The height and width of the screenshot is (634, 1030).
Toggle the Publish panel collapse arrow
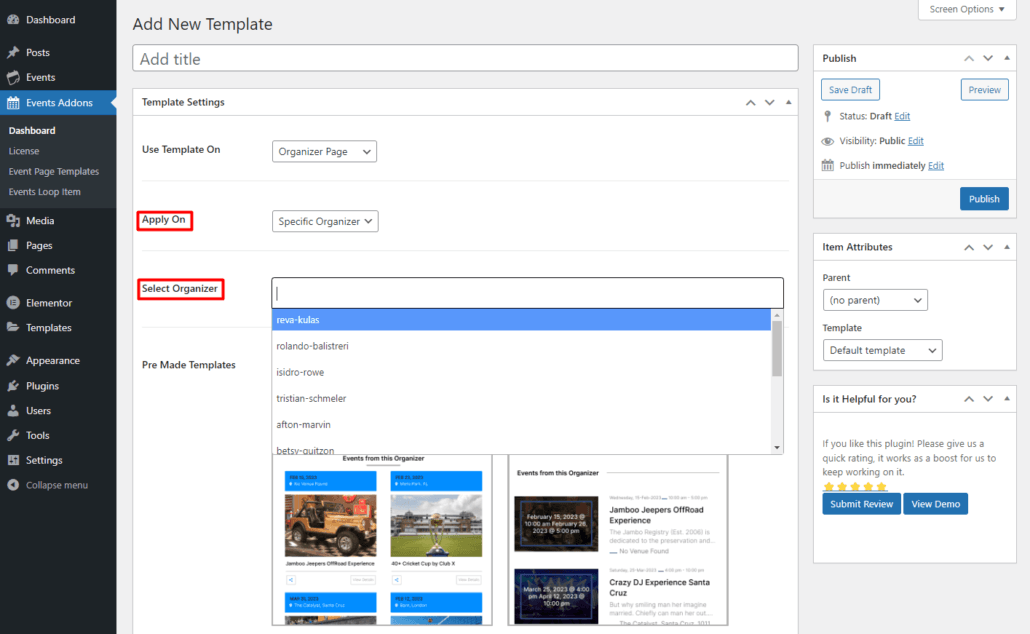(1007, 59)
